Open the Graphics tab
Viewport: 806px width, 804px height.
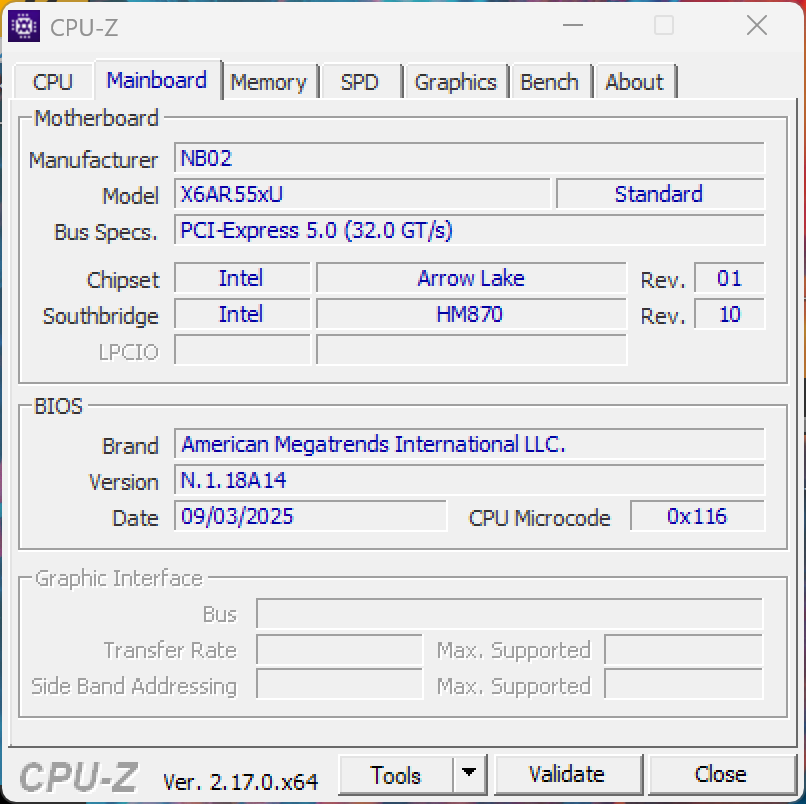pos(455,82)
